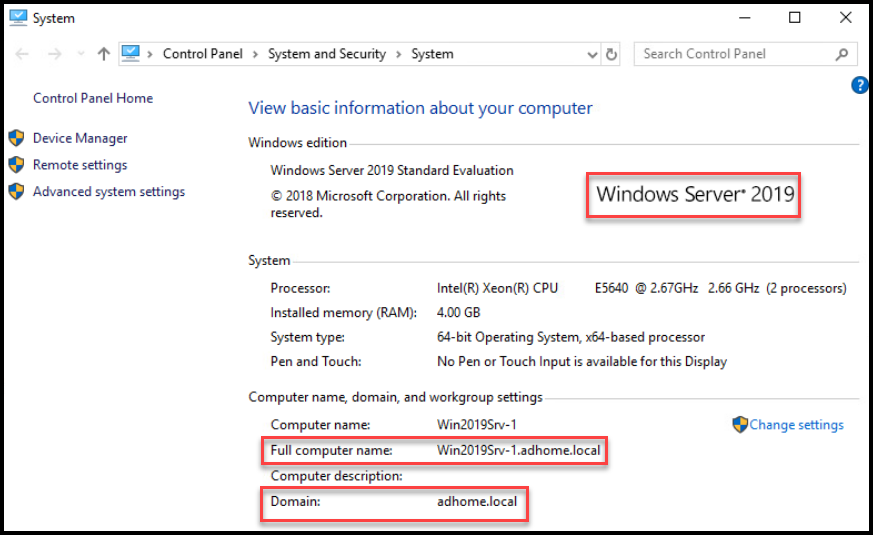Image resolution: width=873 pixels, height=535 pixels.
Task: Click the 64-bit Operating System value
Action: (571, 337)
